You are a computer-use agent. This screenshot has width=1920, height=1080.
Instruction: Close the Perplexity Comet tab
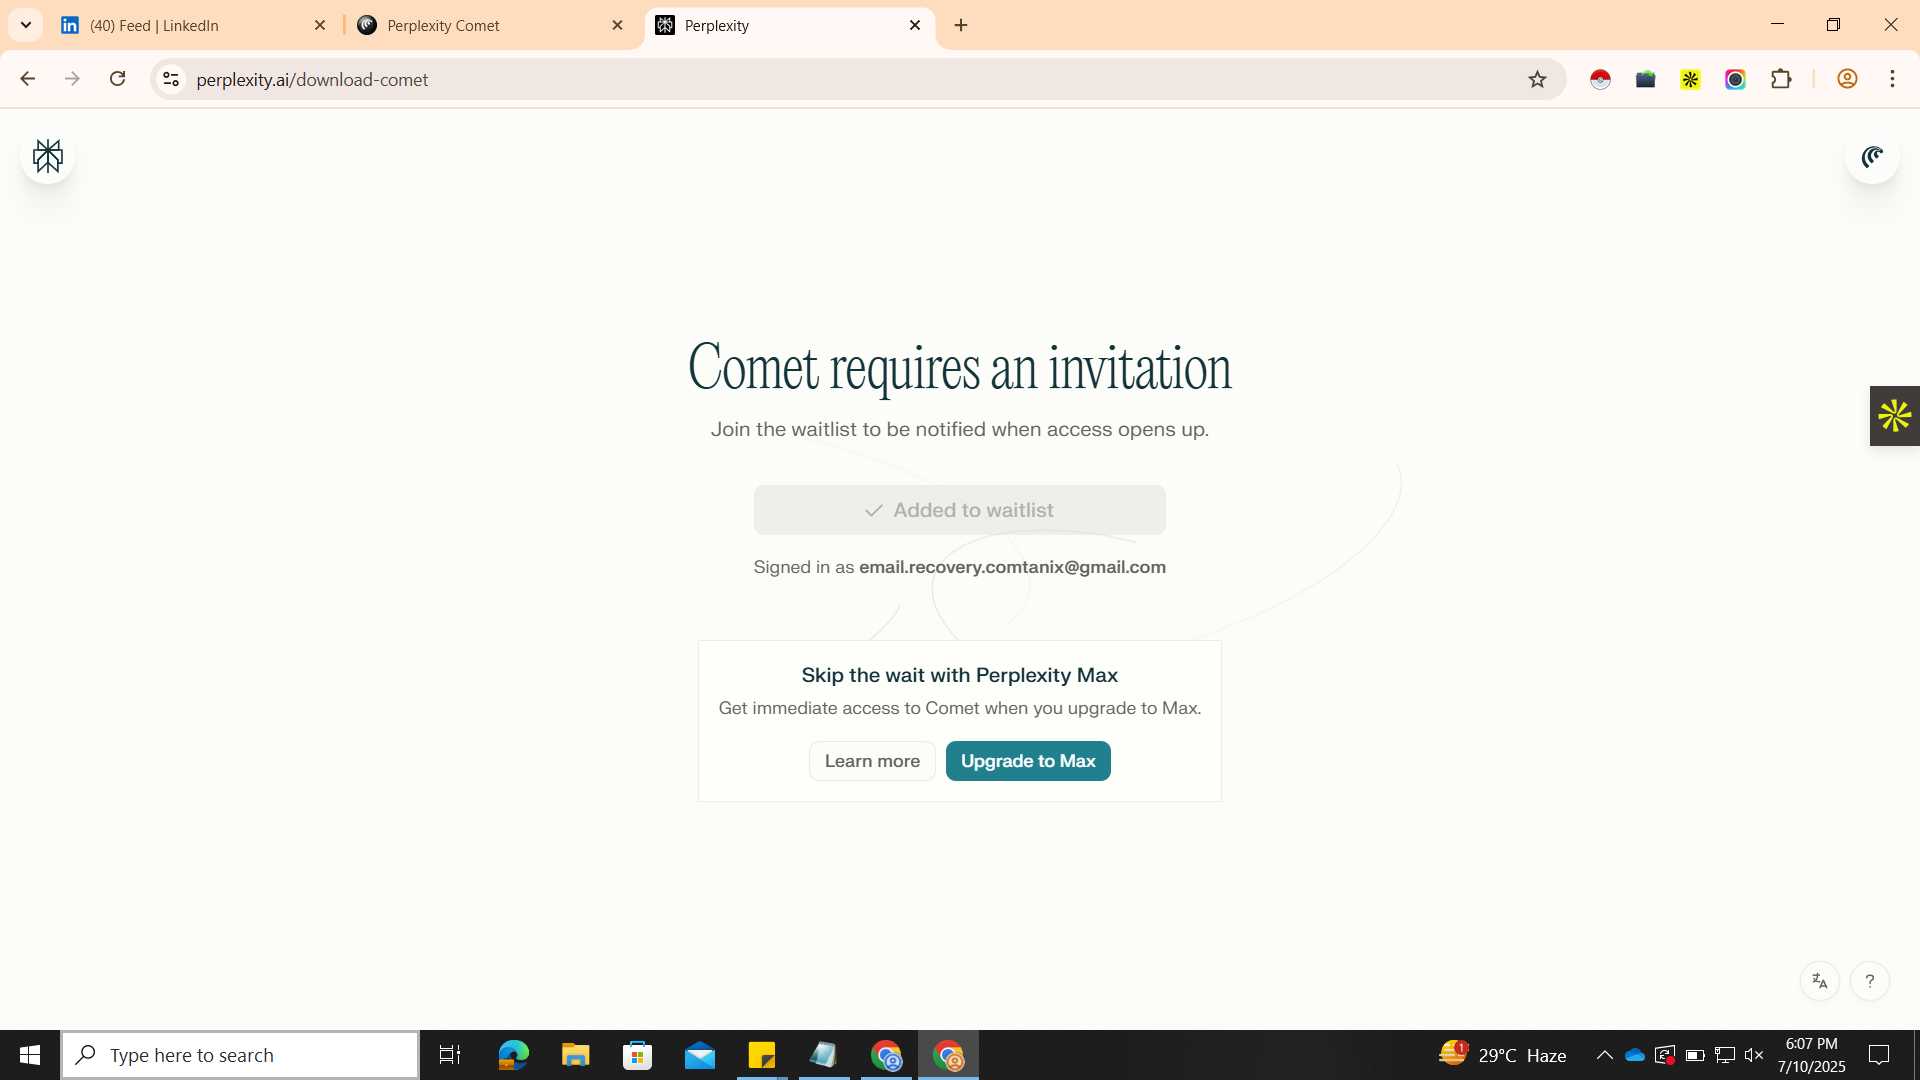coord(617,26)
